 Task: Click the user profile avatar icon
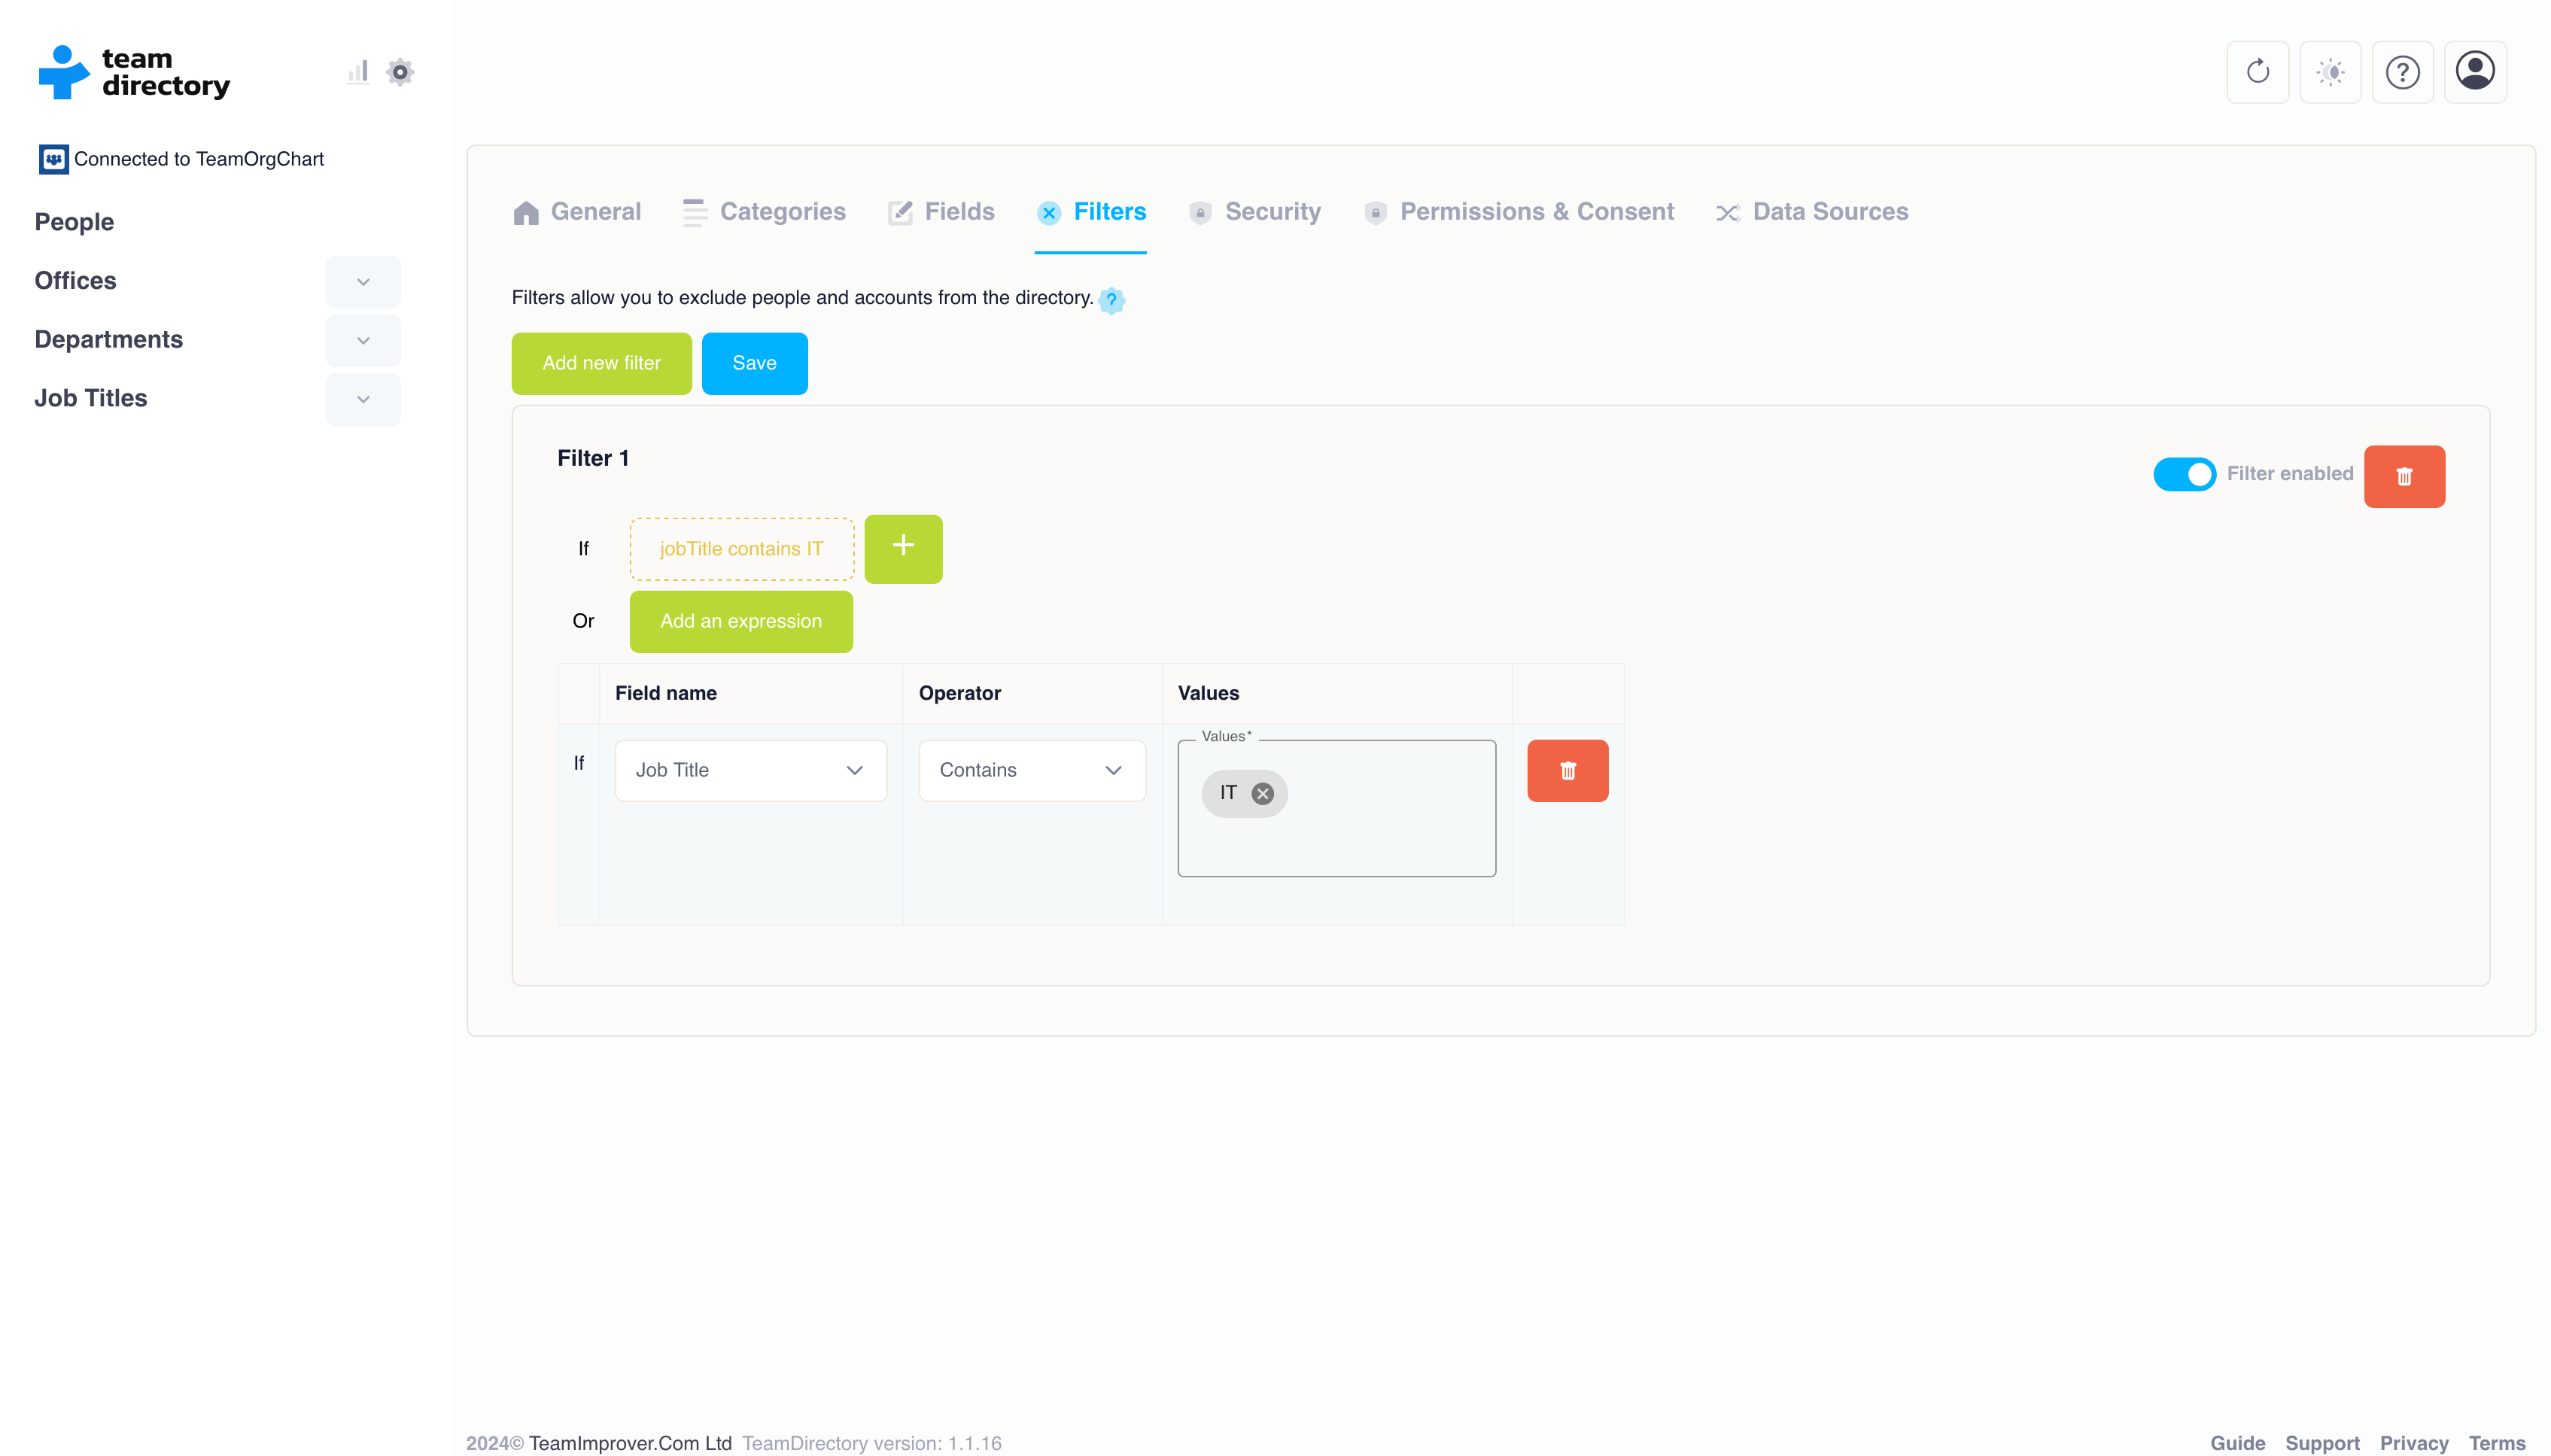[x=2476, y=71]
